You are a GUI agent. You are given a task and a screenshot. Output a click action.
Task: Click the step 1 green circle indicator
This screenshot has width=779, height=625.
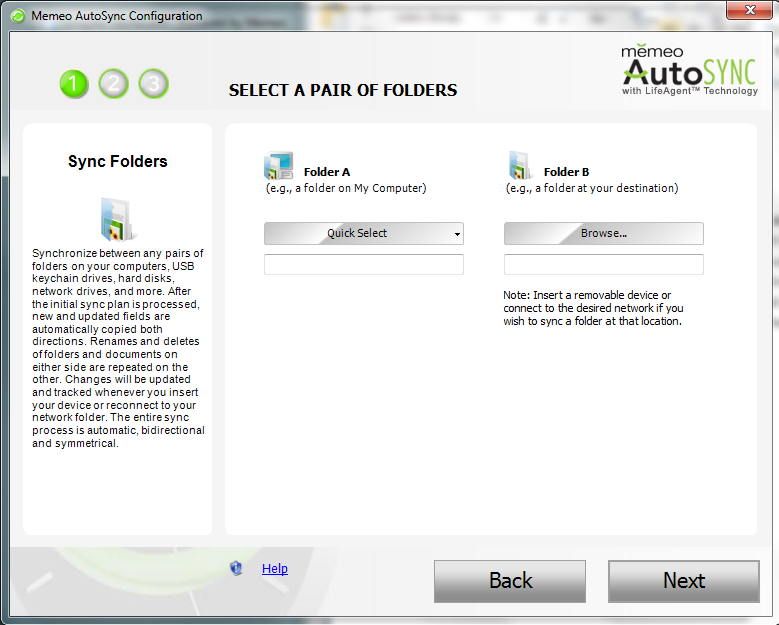(74, 84)
